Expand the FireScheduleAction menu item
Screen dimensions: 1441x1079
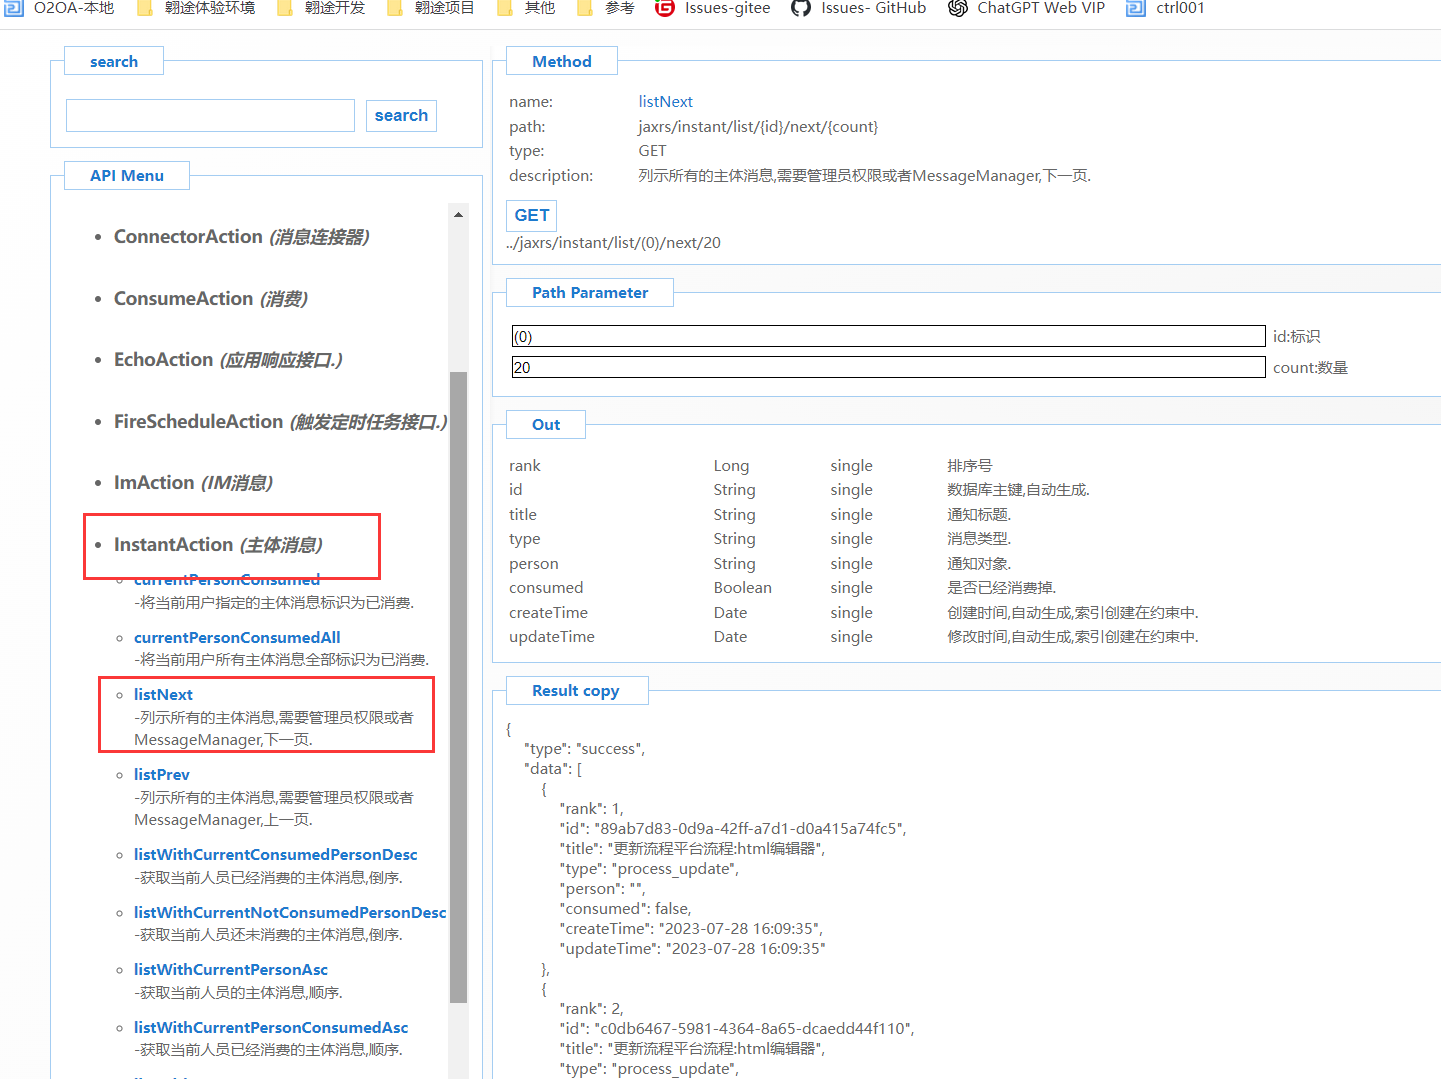pos(280,422)
